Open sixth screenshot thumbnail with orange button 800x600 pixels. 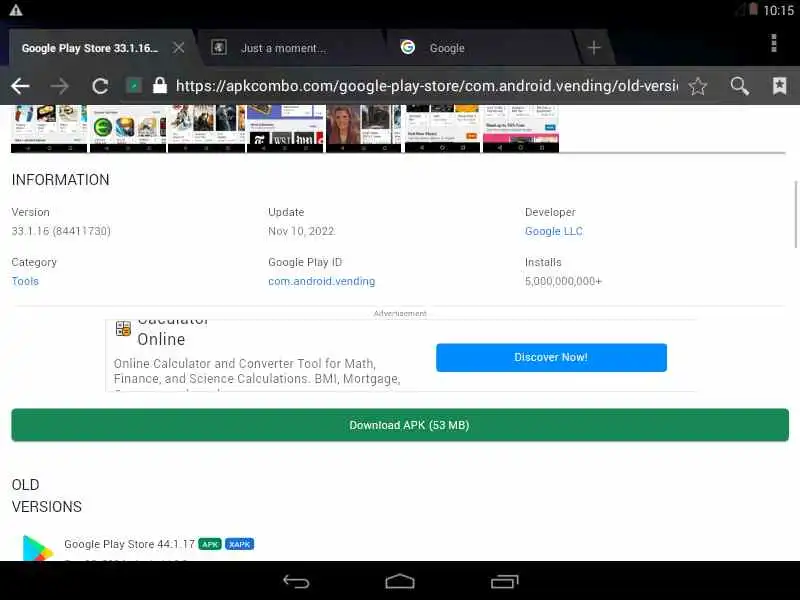(442, 129)
